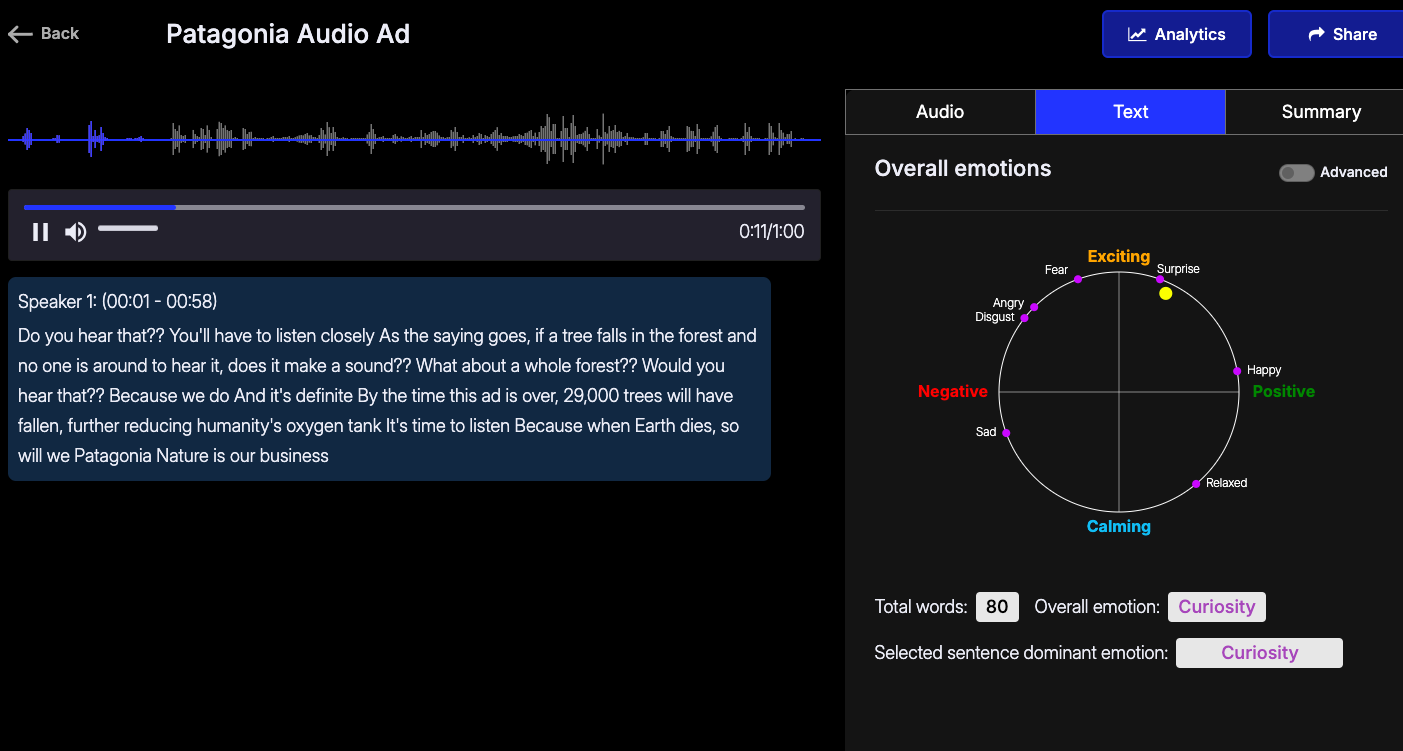
Task: Mute using the speaker volume icon
Action: coord(75,232)
